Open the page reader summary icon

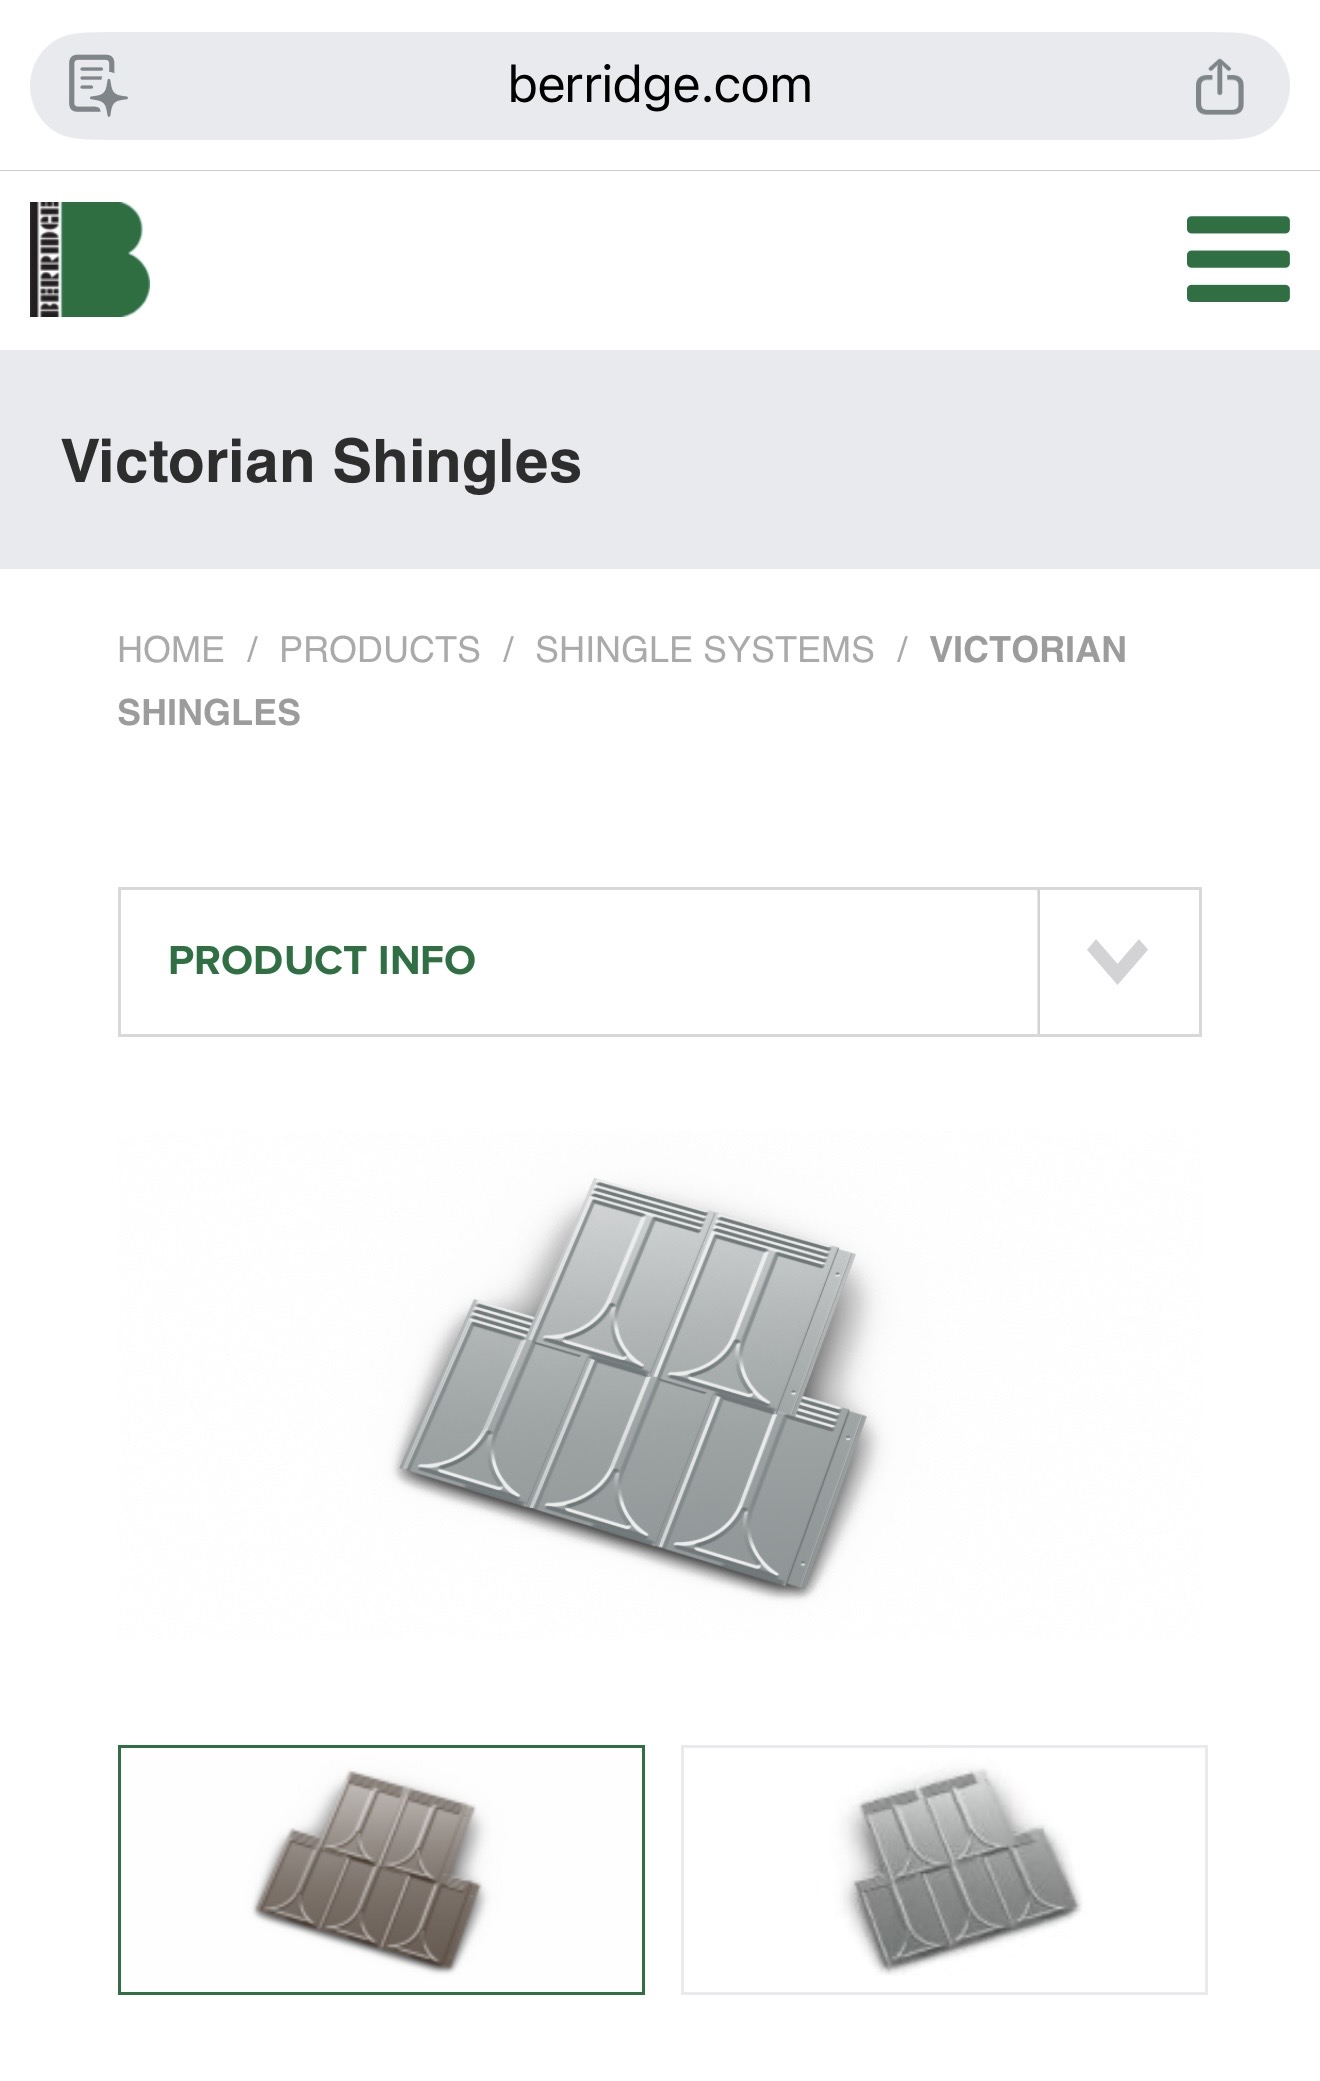(x=97, y=86)
